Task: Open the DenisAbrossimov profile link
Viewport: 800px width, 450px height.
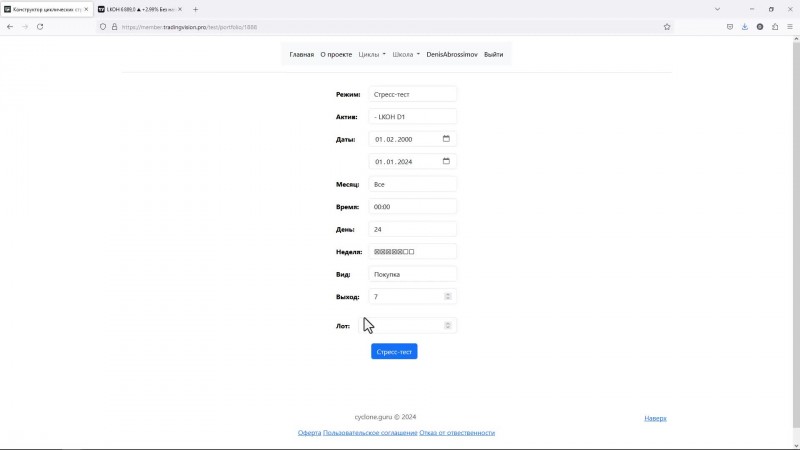Action: pos(452,54)
